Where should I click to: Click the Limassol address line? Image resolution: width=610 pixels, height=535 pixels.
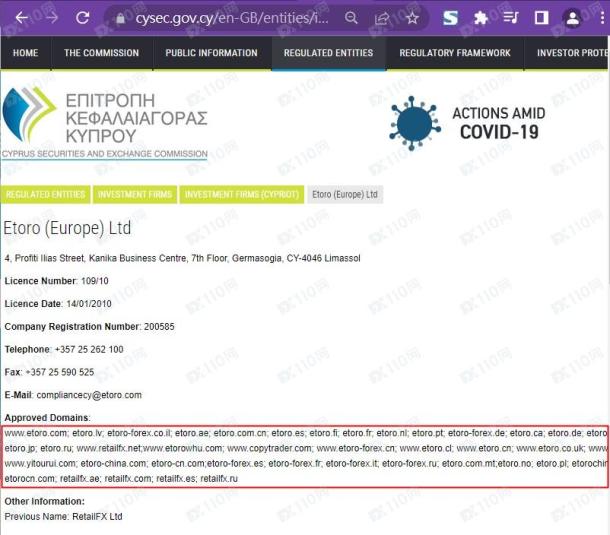182,258
